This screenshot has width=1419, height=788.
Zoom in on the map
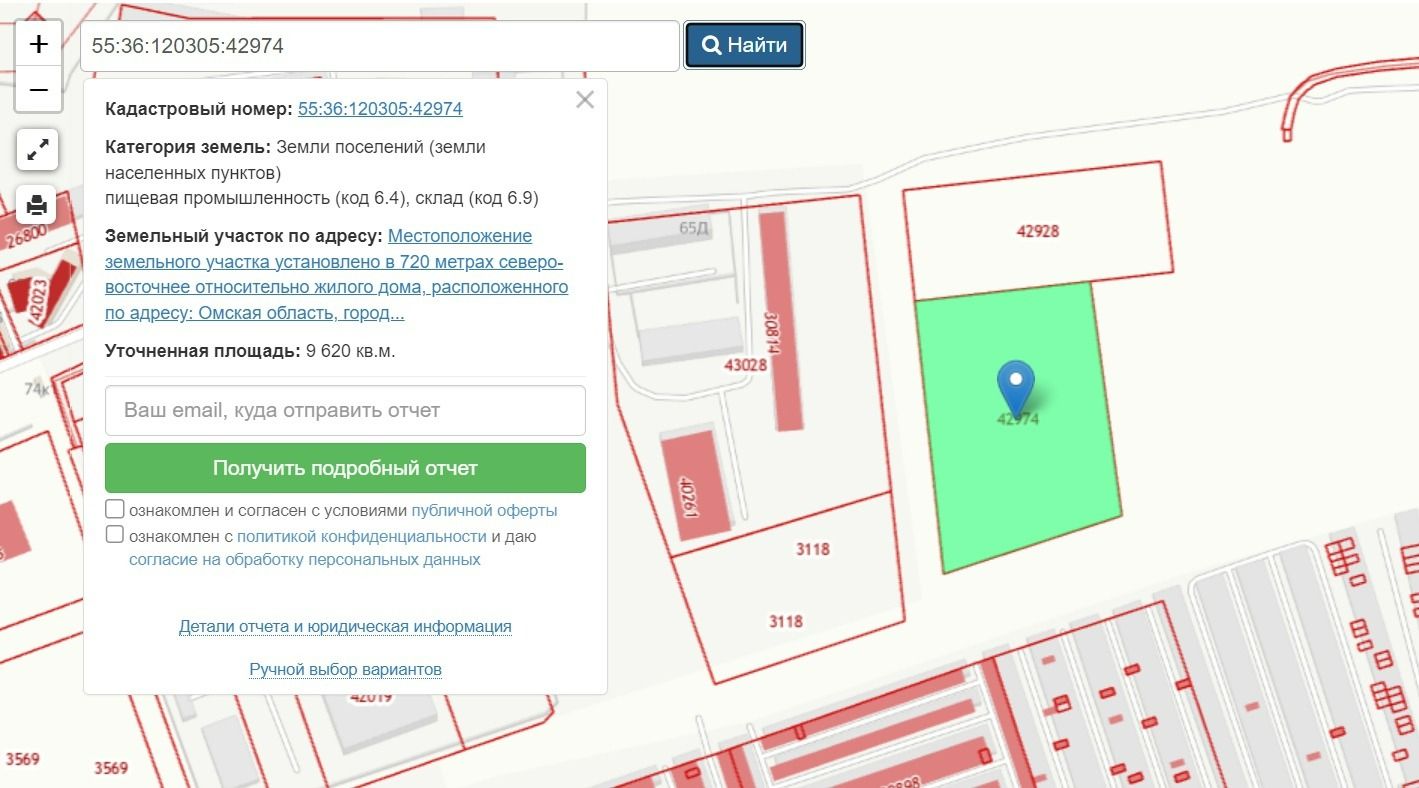click(38, 44)
